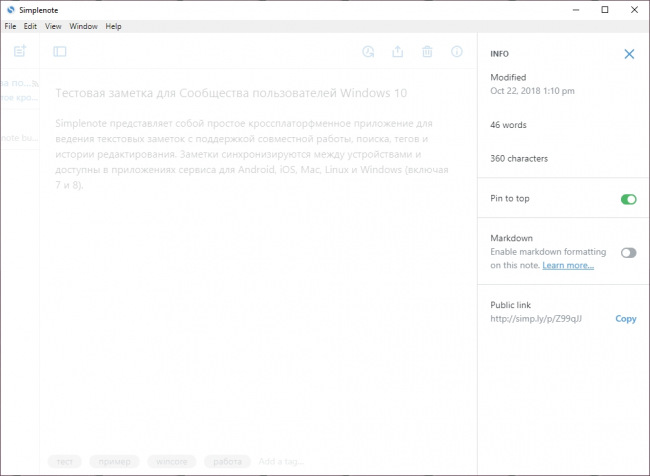The width and height of the screenshot is (650, 476).
Task: Open the View menu
Action: (x=53, y=26)
